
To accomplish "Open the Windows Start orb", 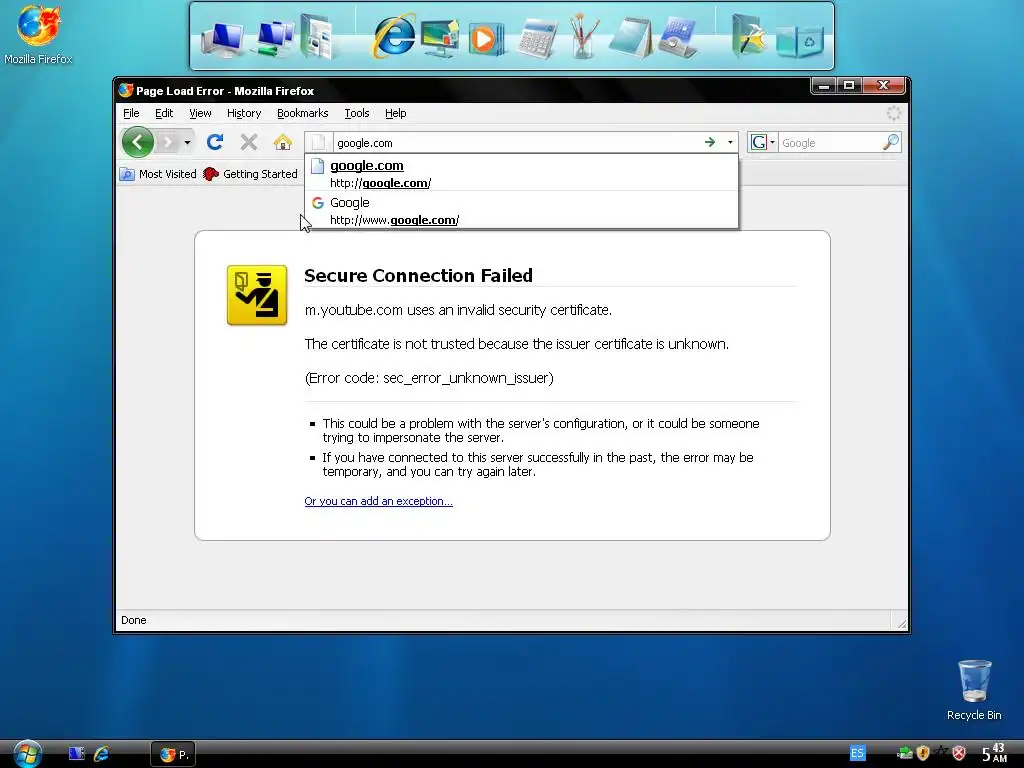I will point(28,754).
